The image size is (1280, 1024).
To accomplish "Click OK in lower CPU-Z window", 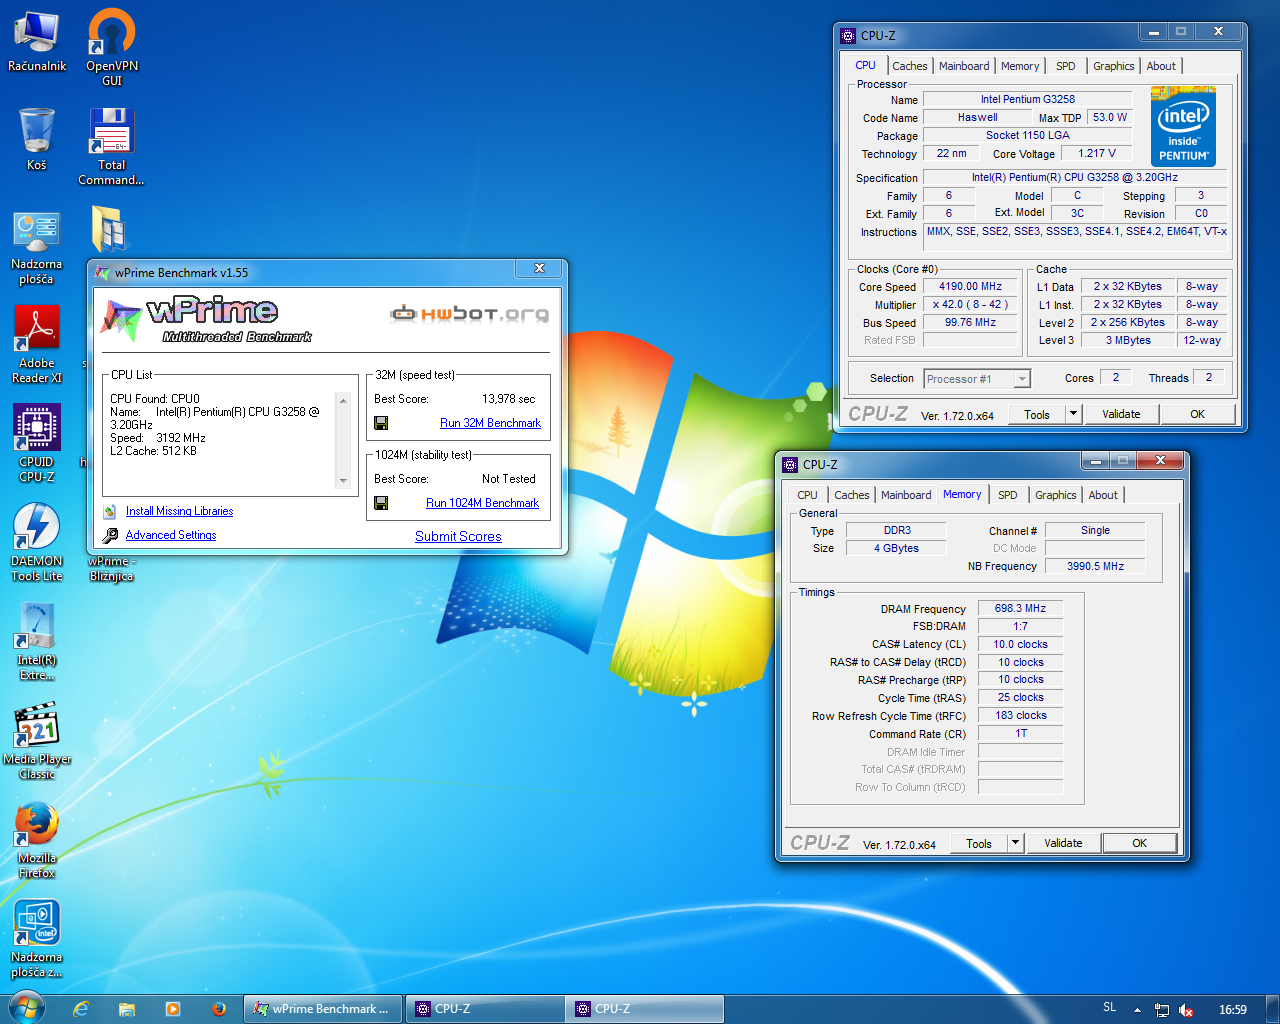I will 1139,843.
